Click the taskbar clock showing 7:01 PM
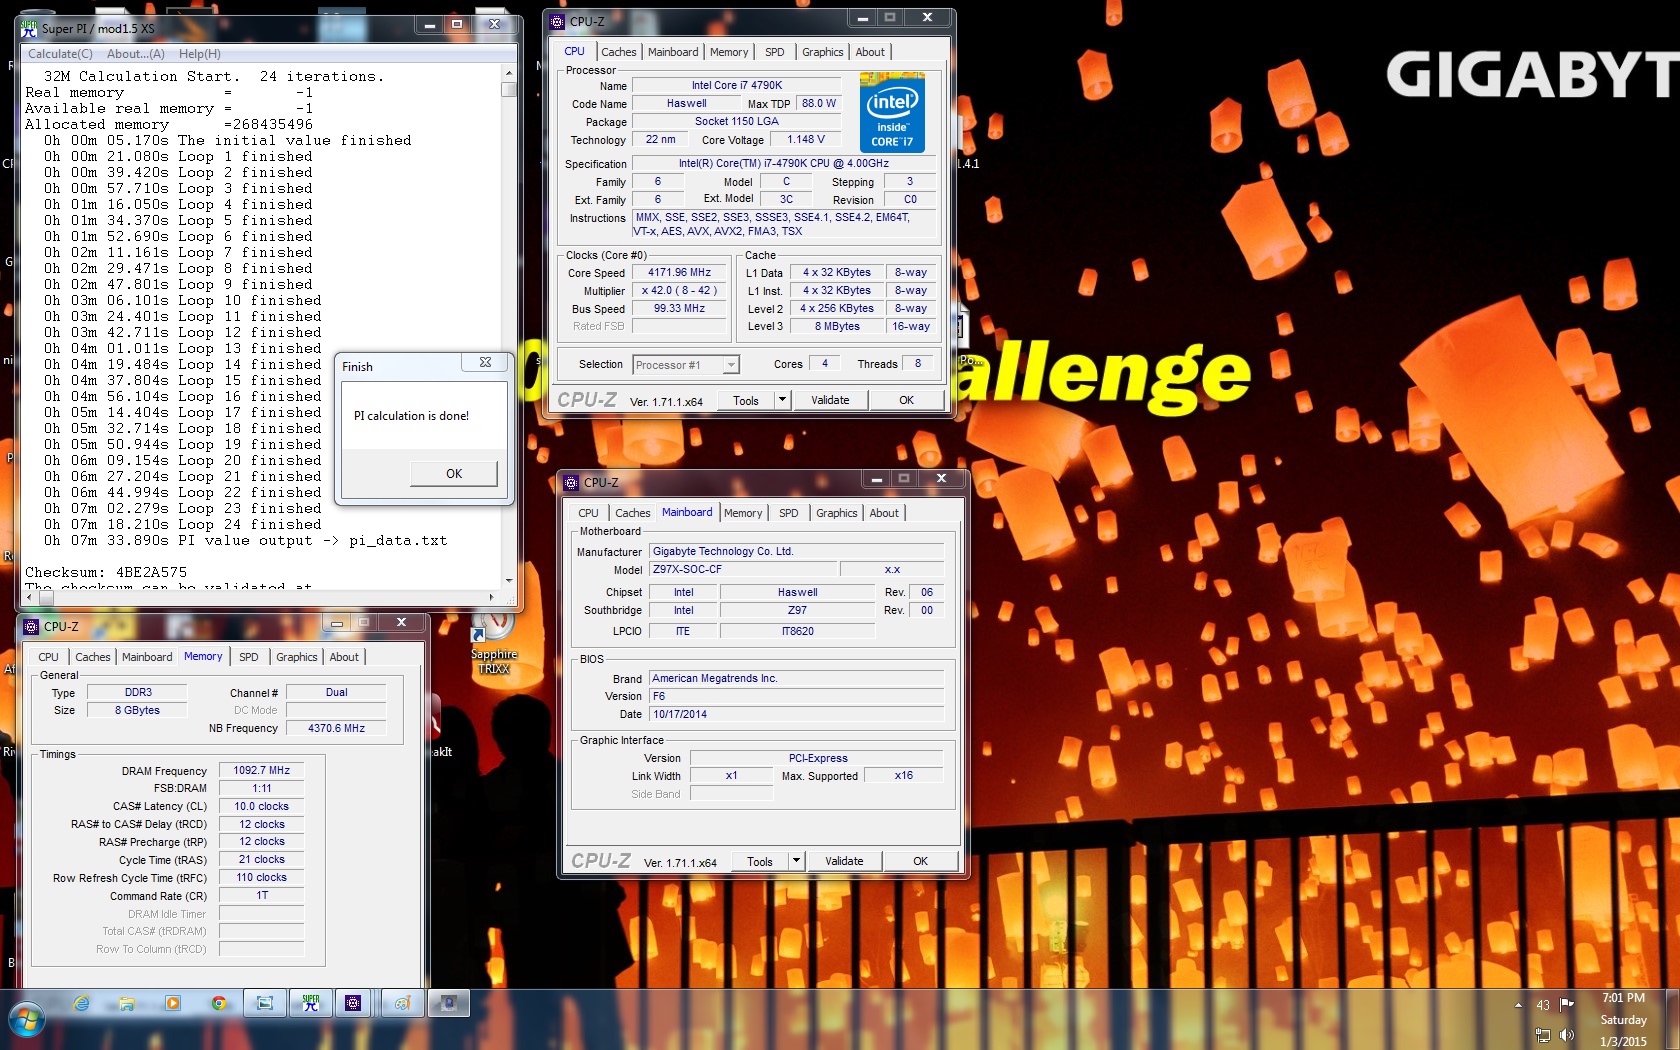Image resolution: width=1680 pixels, height=1050 pixels. 1623,1020
